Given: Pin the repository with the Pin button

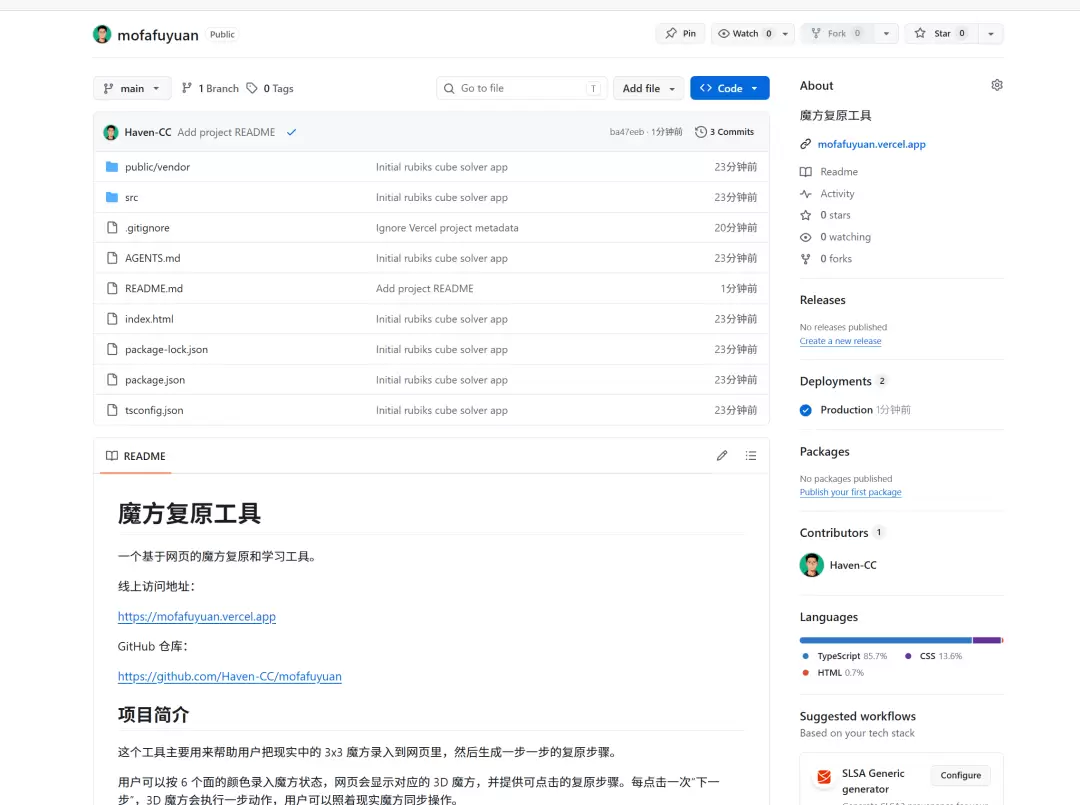Looking at the screenshot, I should click(681, 33).
